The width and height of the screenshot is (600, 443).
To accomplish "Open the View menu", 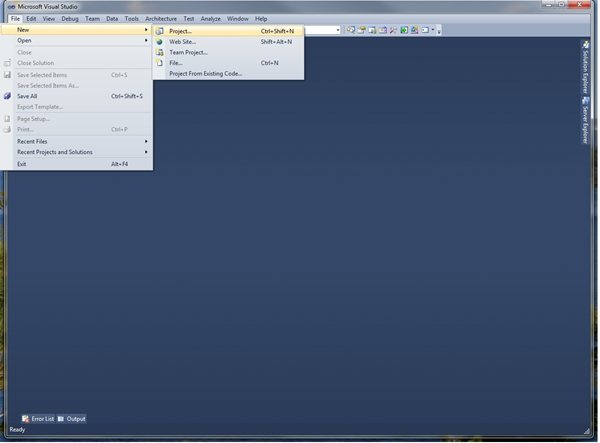I will pos(49,19).
